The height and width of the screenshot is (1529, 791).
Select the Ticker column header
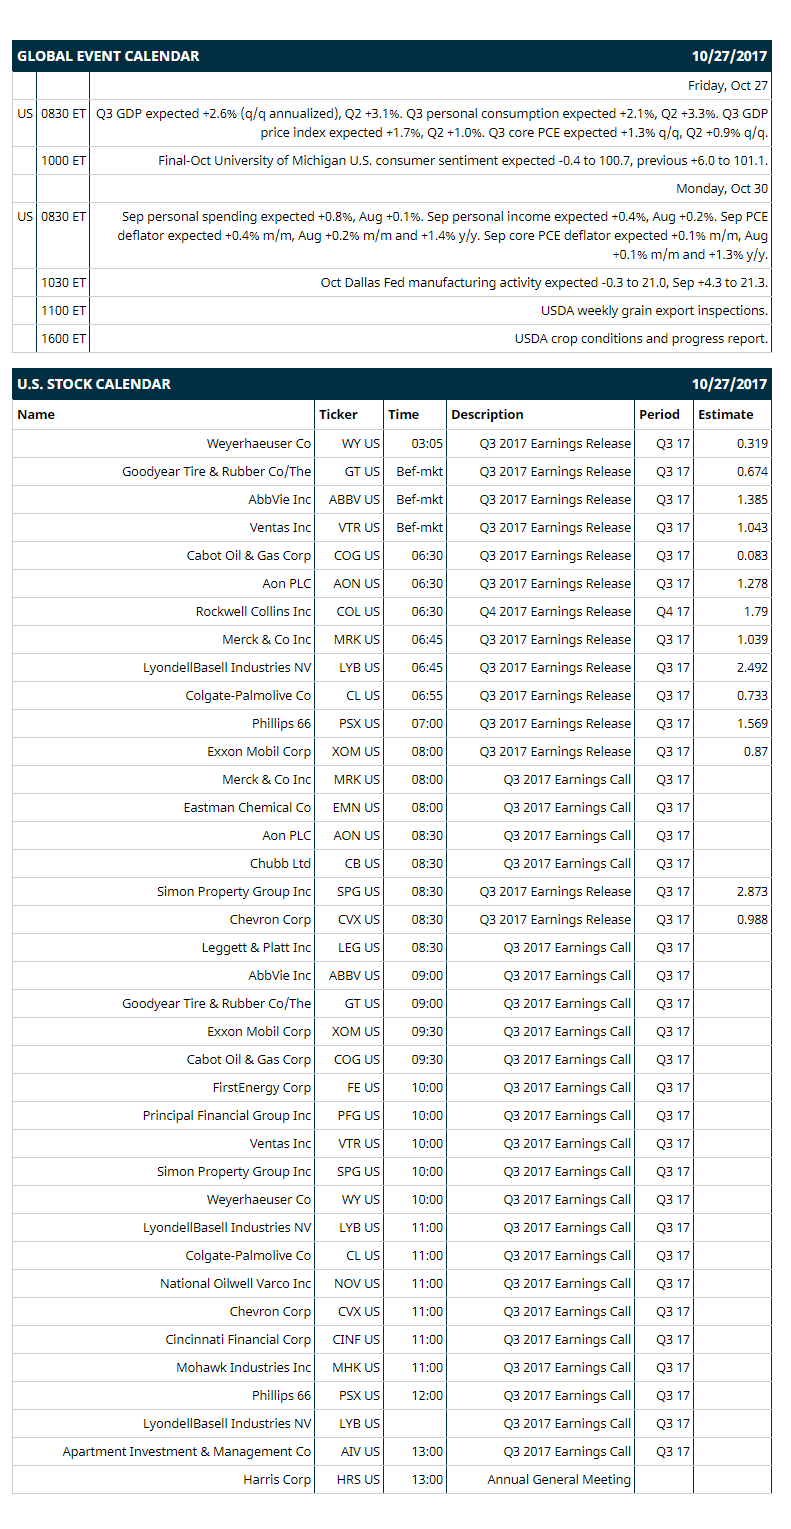pyautogui.click(x=338, y=414)
